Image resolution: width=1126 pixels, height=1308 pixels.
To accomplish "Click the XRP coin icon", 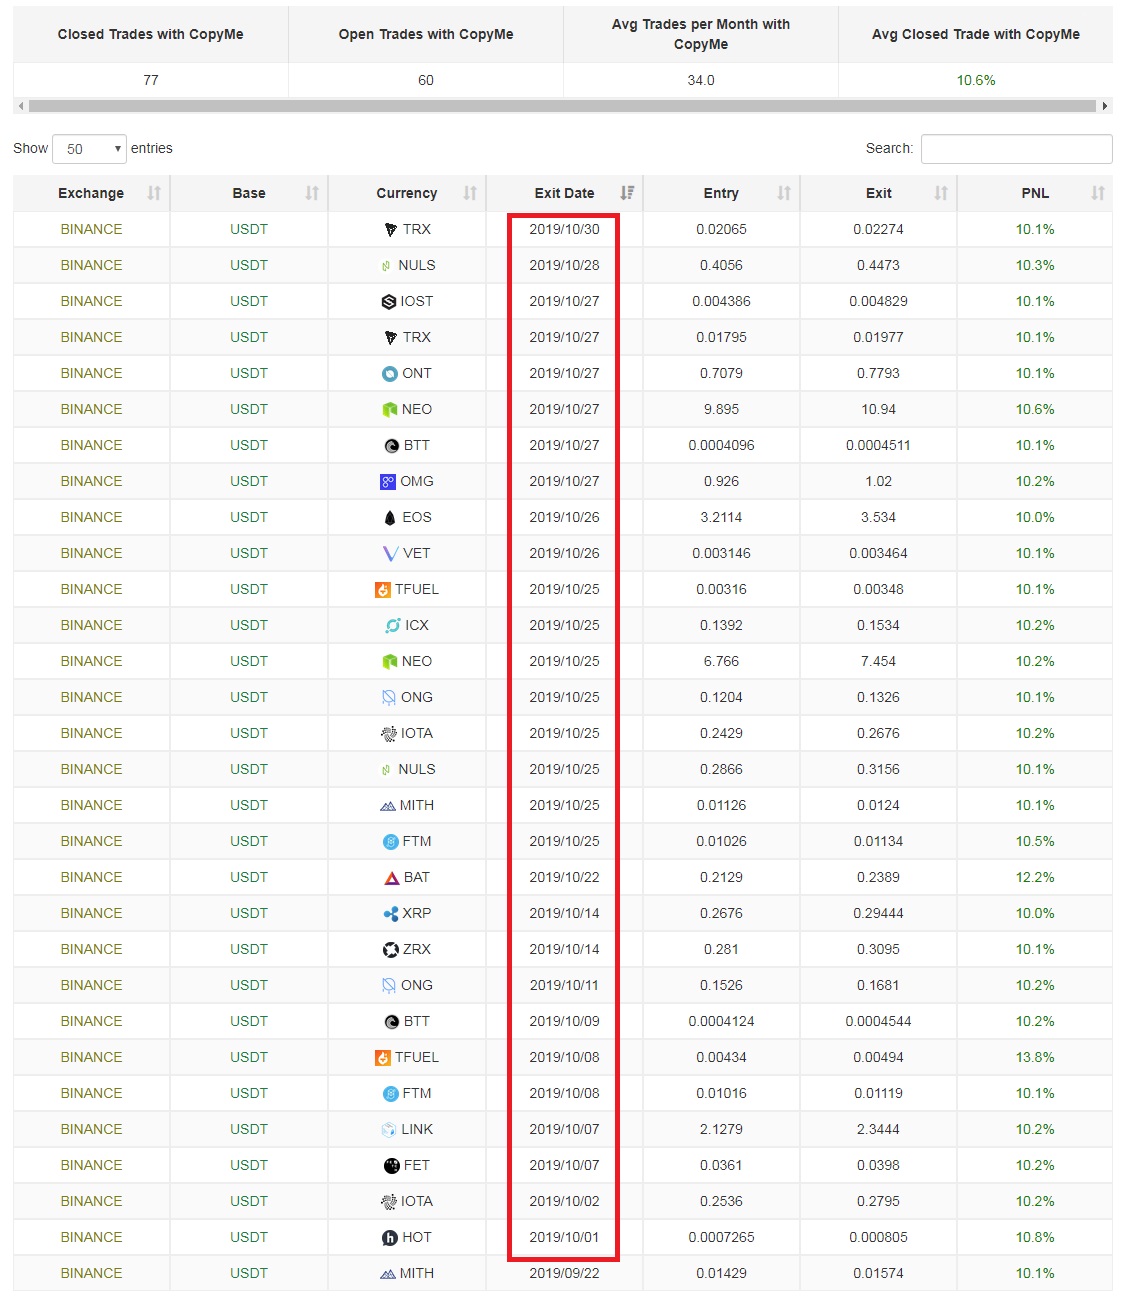I will [391, 914].
